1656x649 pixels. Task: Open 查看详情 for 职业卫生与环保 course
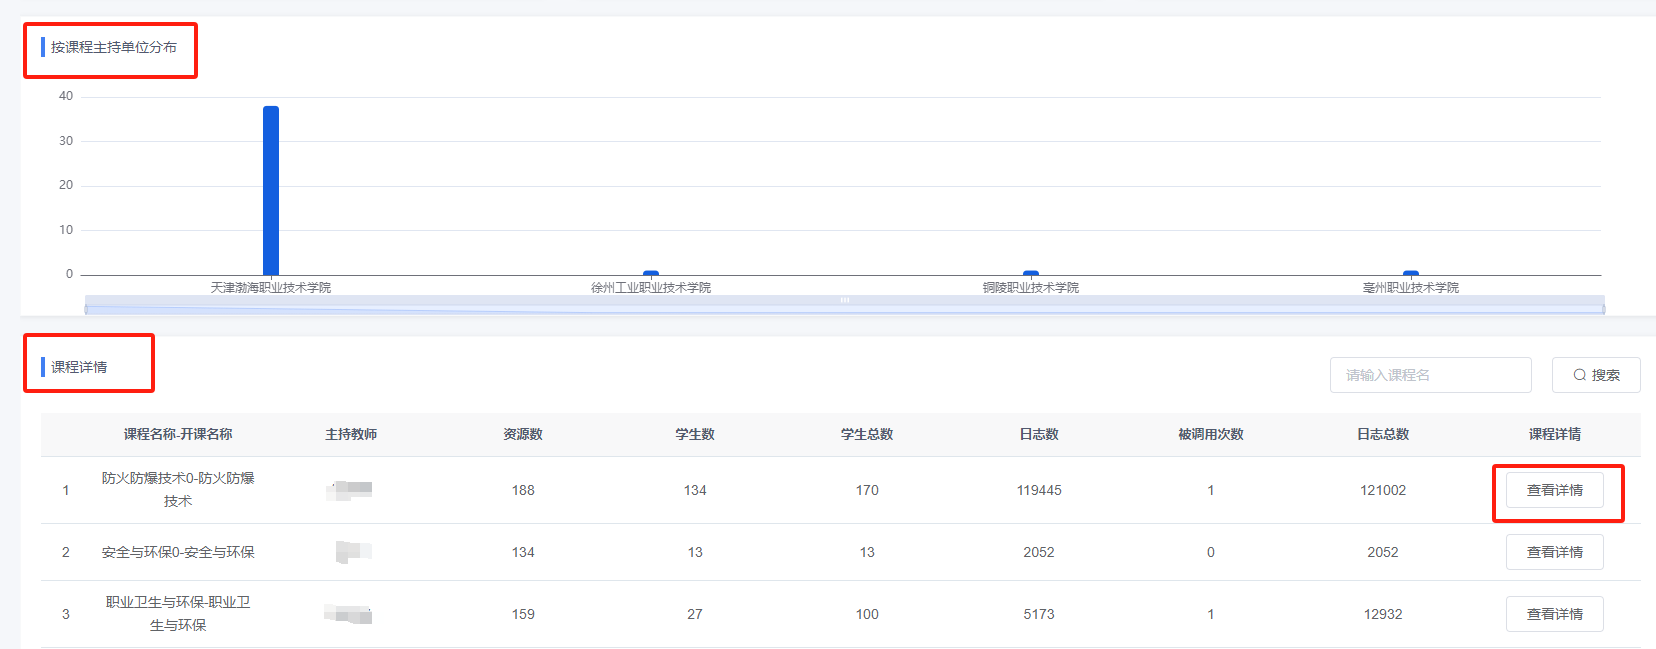click(x=1554, y=614)
